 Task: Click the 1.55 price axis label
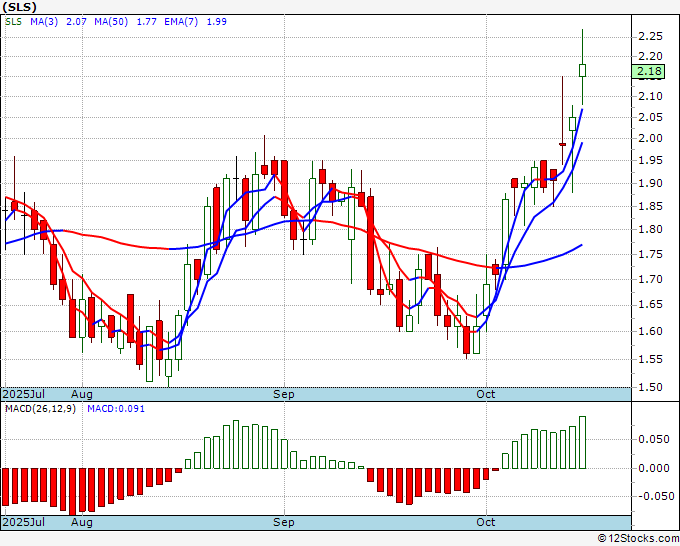coord(651,359)
